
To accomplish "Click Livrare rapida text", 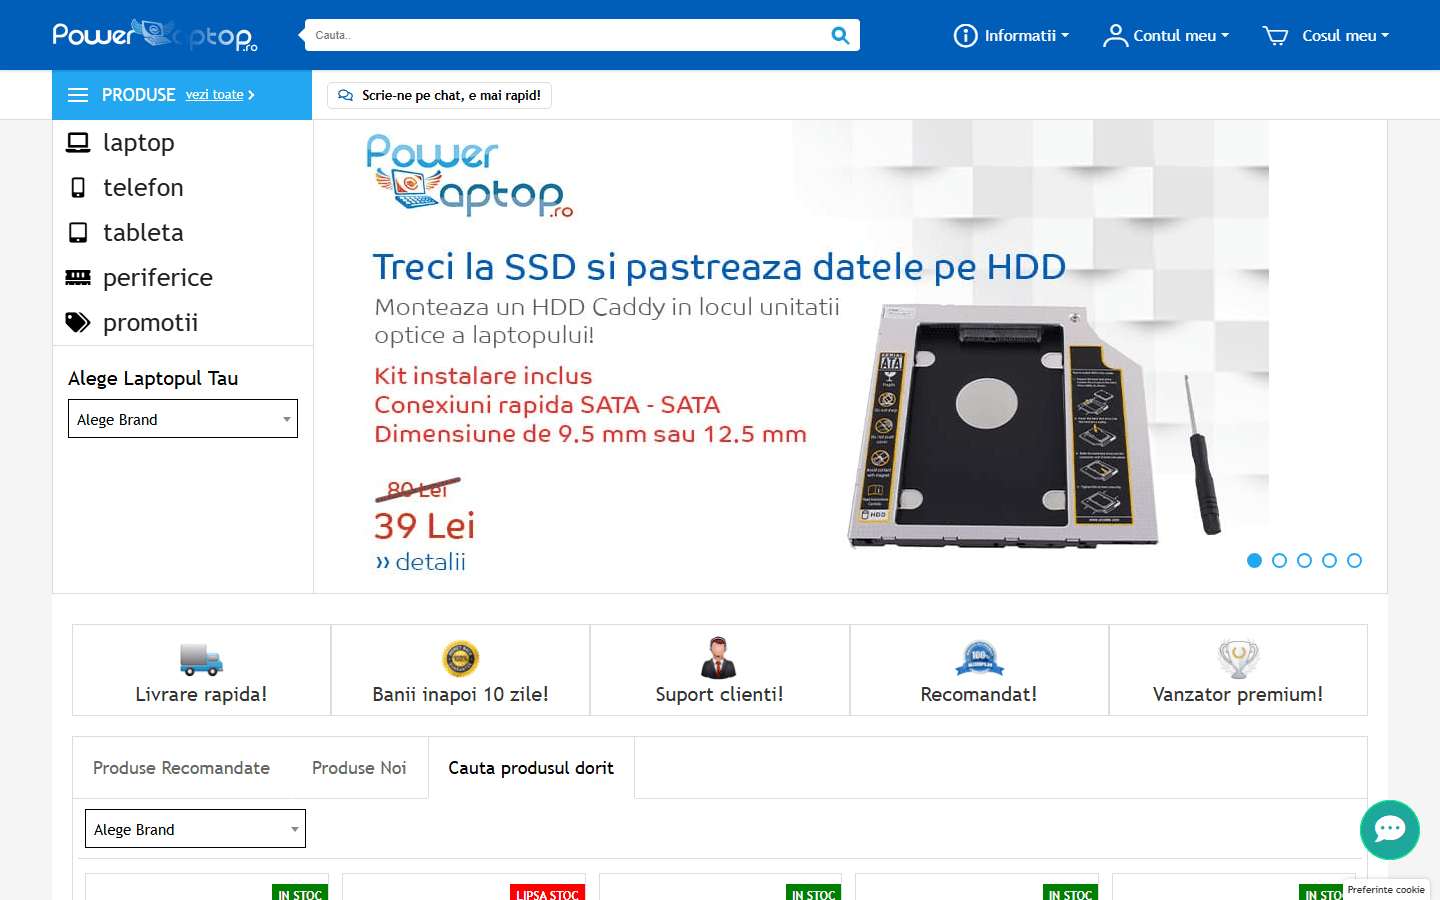I will (x=201, y=695).
